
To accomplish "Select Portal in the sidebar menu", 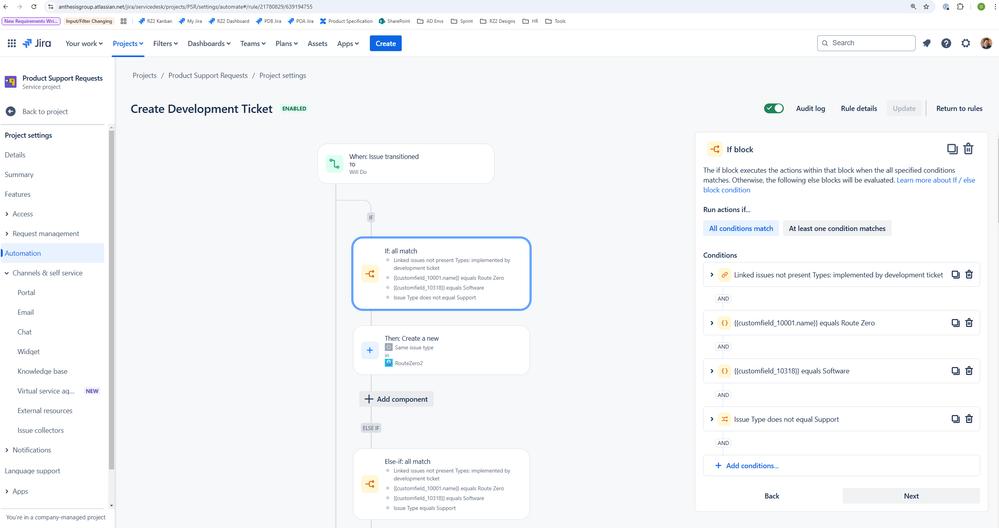I will 26,292.
